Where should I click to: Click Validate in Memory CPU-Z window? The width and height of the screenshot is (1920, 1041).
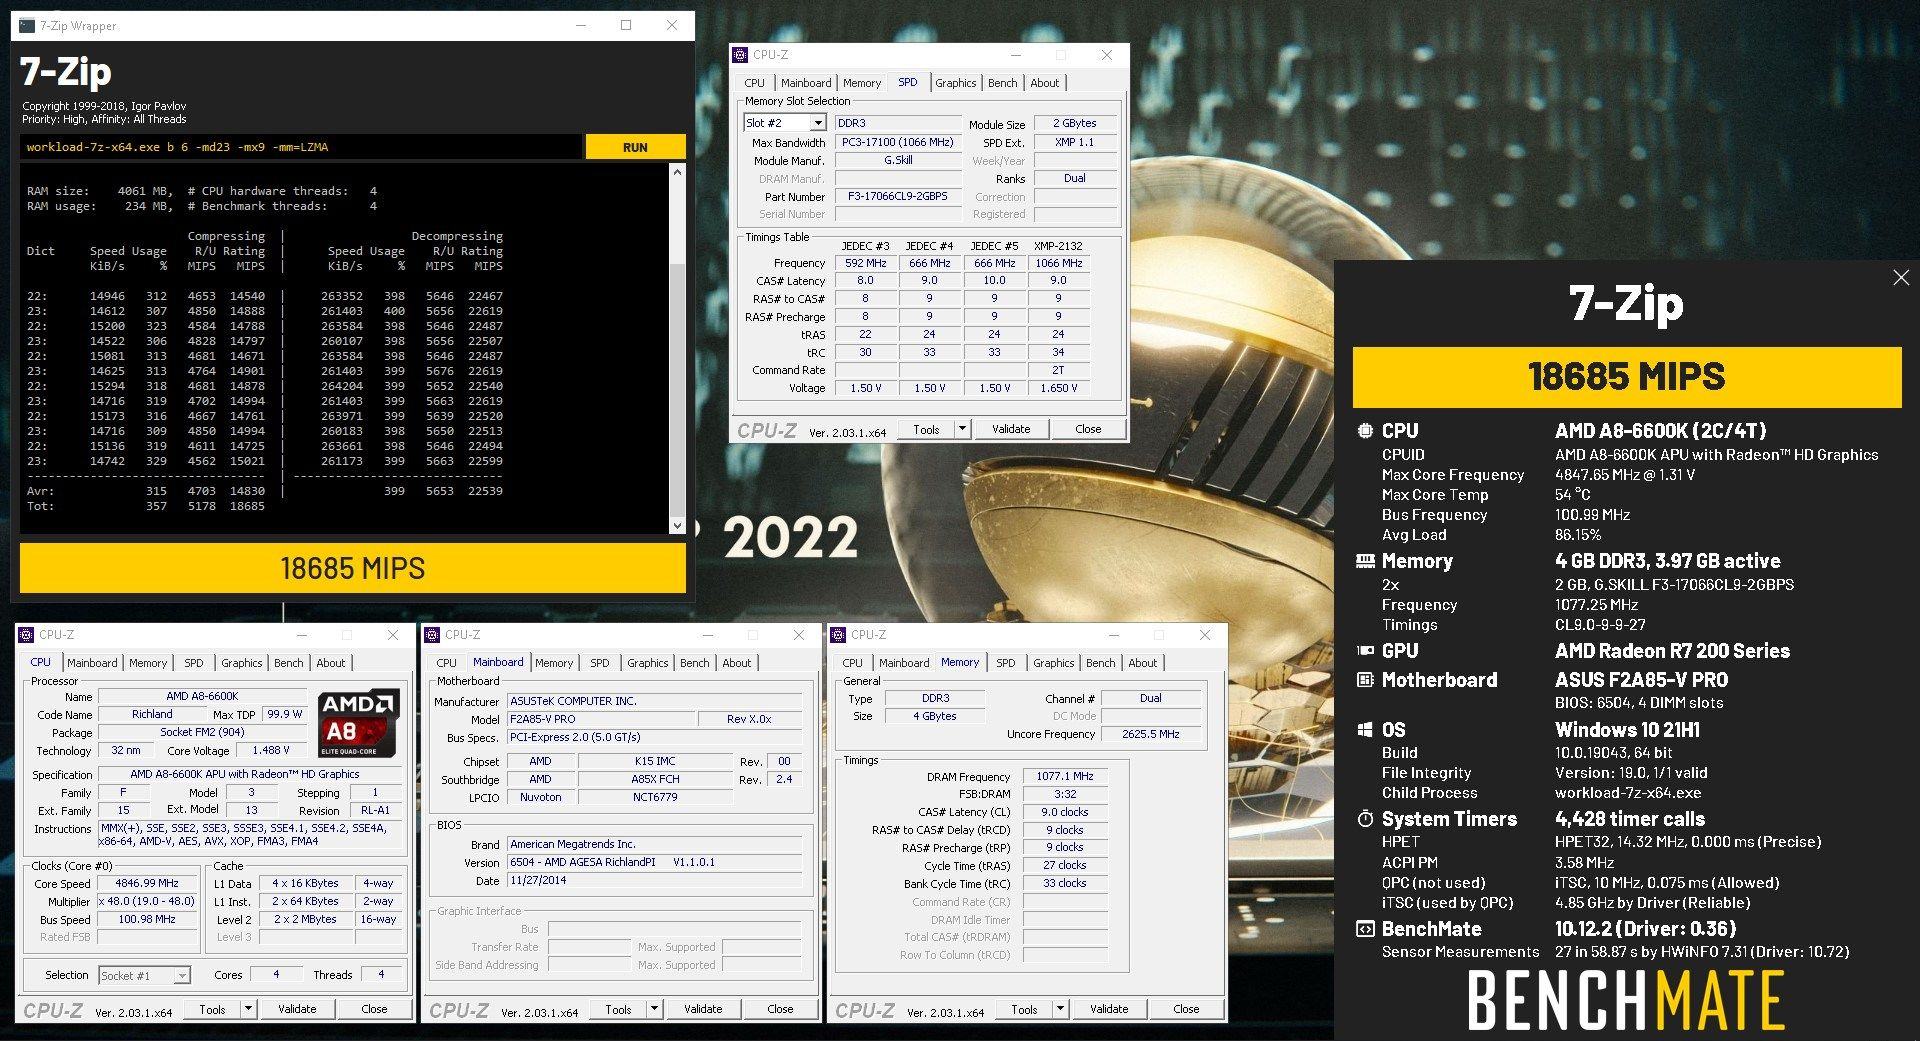tap(1109, 1009)
